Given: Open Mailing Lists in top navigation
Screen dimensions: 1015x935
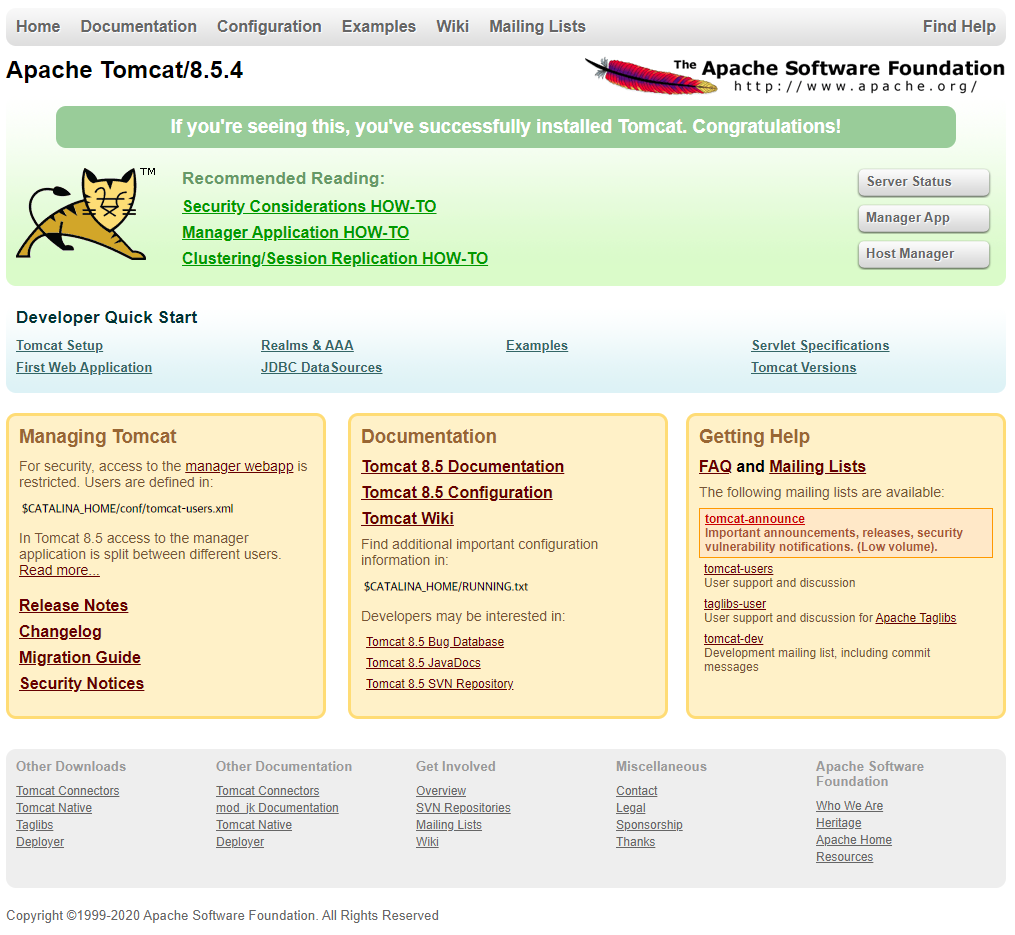Looking at the screenshot, I should (537, 27).
